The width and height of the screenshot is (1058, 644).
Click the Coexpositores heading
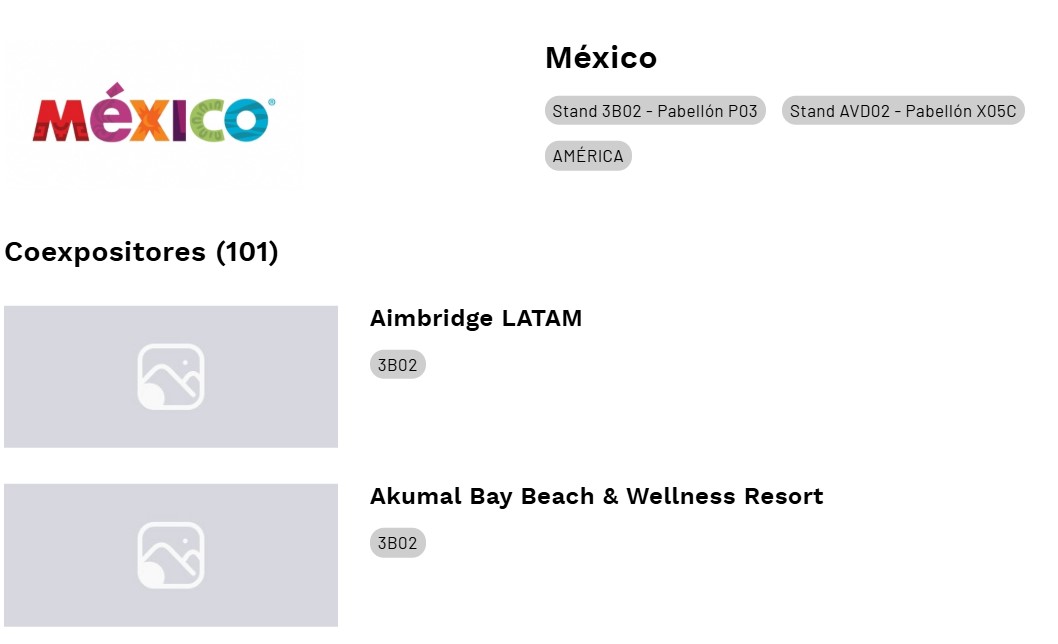[x=107, y=252]
